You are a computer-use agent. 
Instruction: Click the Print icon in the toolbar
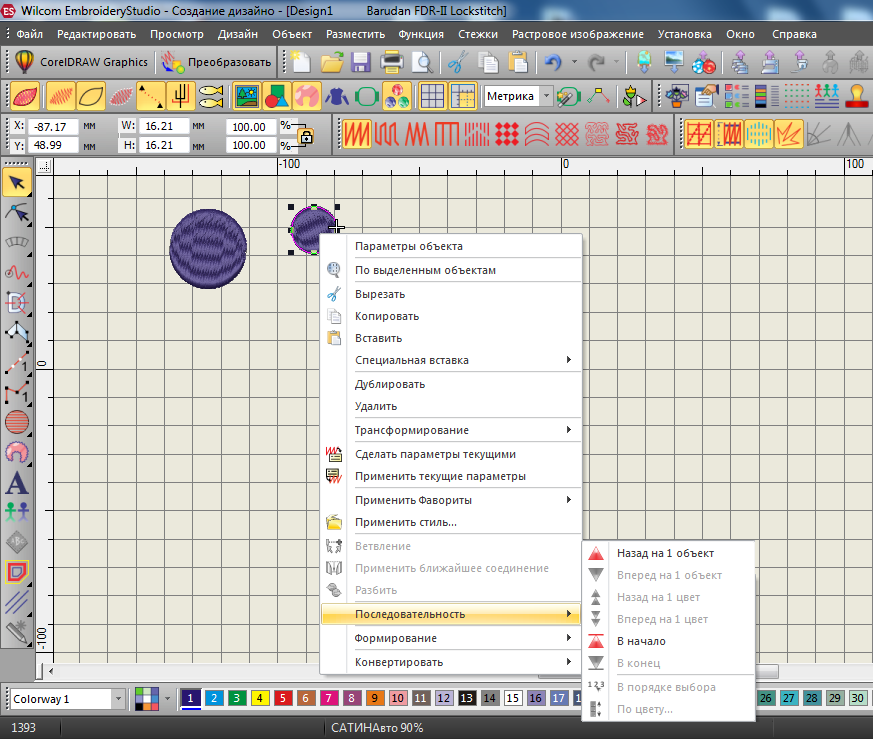tap(393, 62)
